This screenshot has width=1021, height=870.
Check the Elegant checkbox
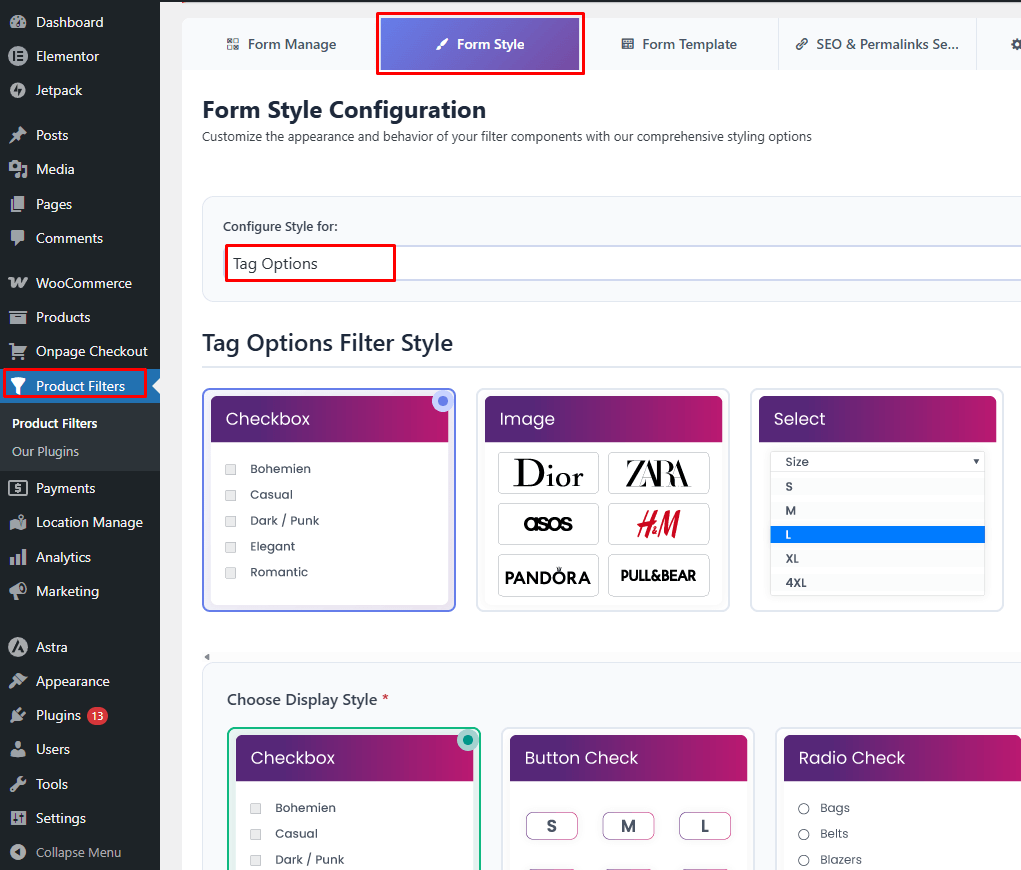[231, 547]
